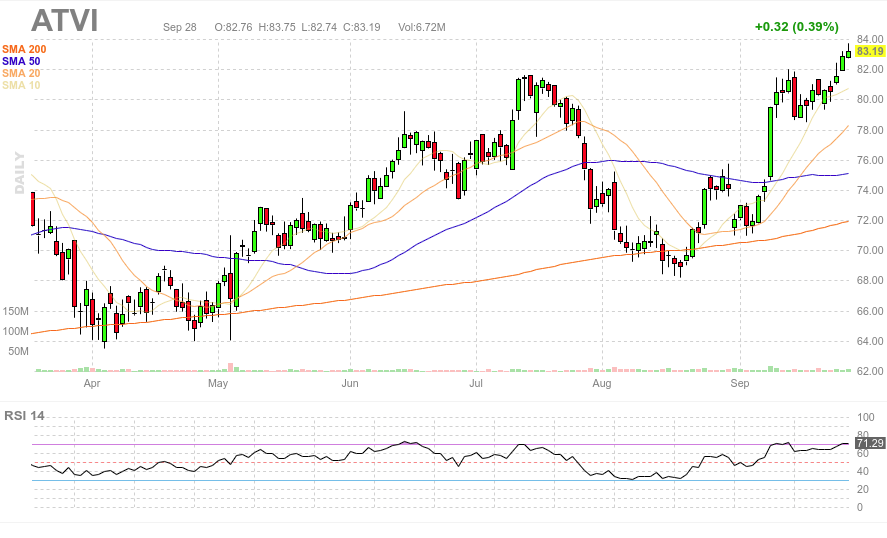Click the 84.00 price axis label
The image size is (887, 538).
coord(870,39)
